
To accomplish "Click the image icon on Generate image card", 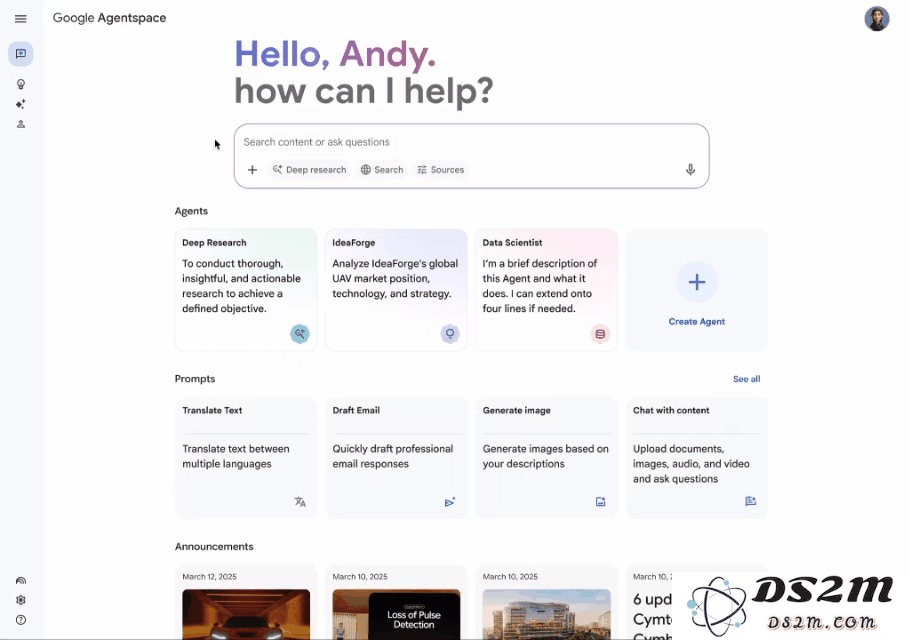I will point(600,502).
